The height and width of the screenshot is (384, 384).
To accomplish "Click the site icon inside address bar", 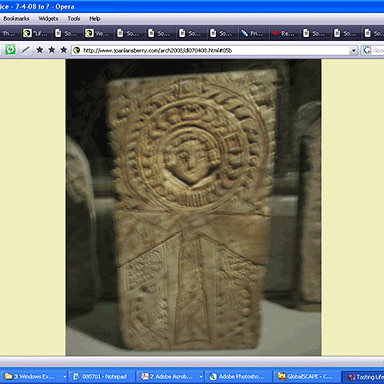I will pyautogui.click(x=77, y=50).
